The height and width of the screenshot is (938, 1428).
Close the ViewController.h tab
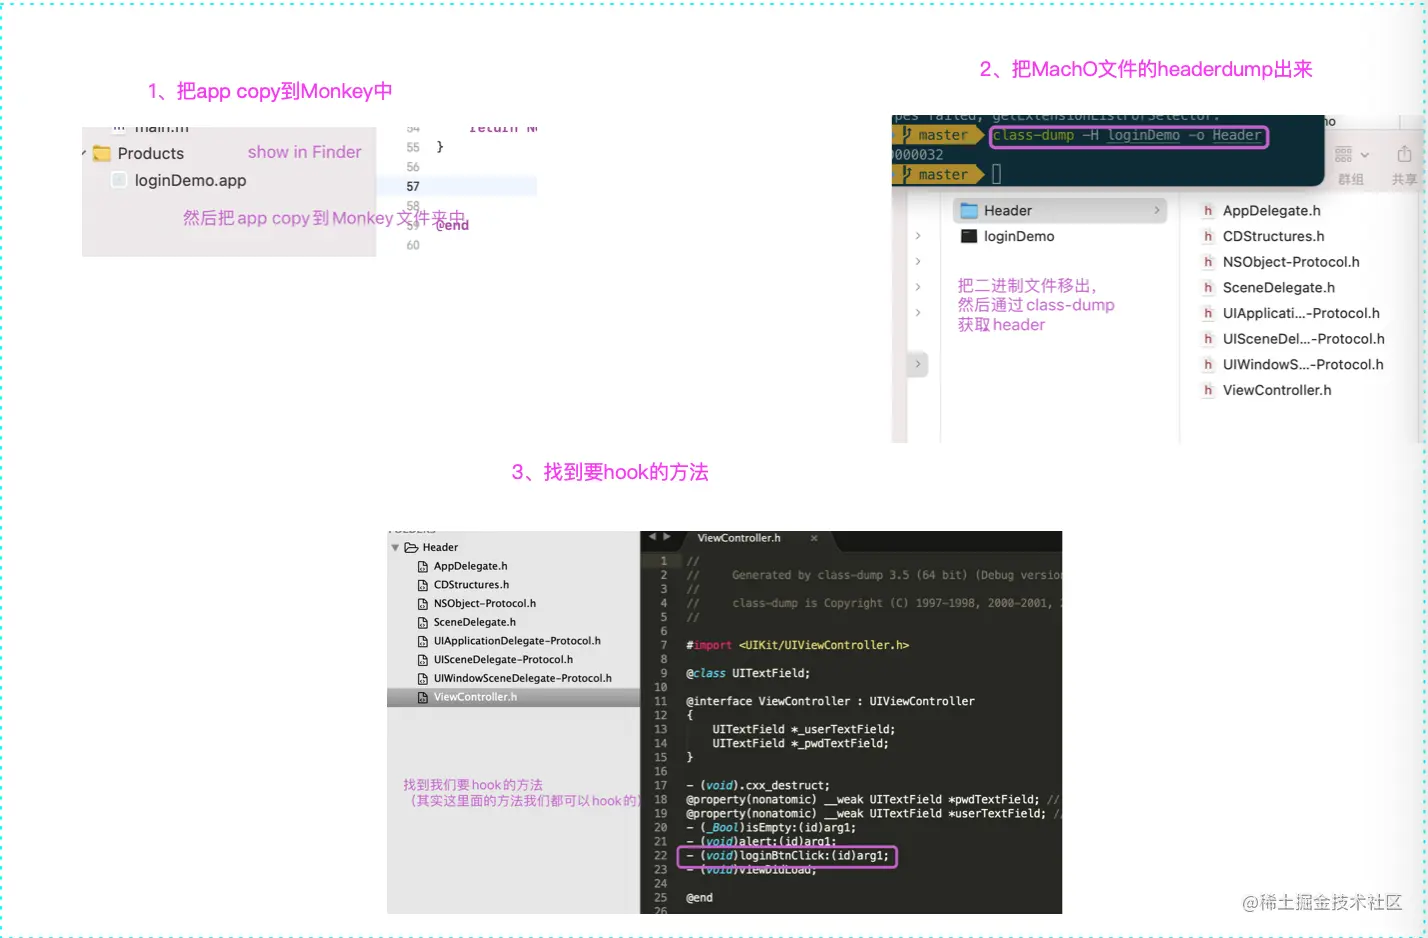tap(814, 538)
